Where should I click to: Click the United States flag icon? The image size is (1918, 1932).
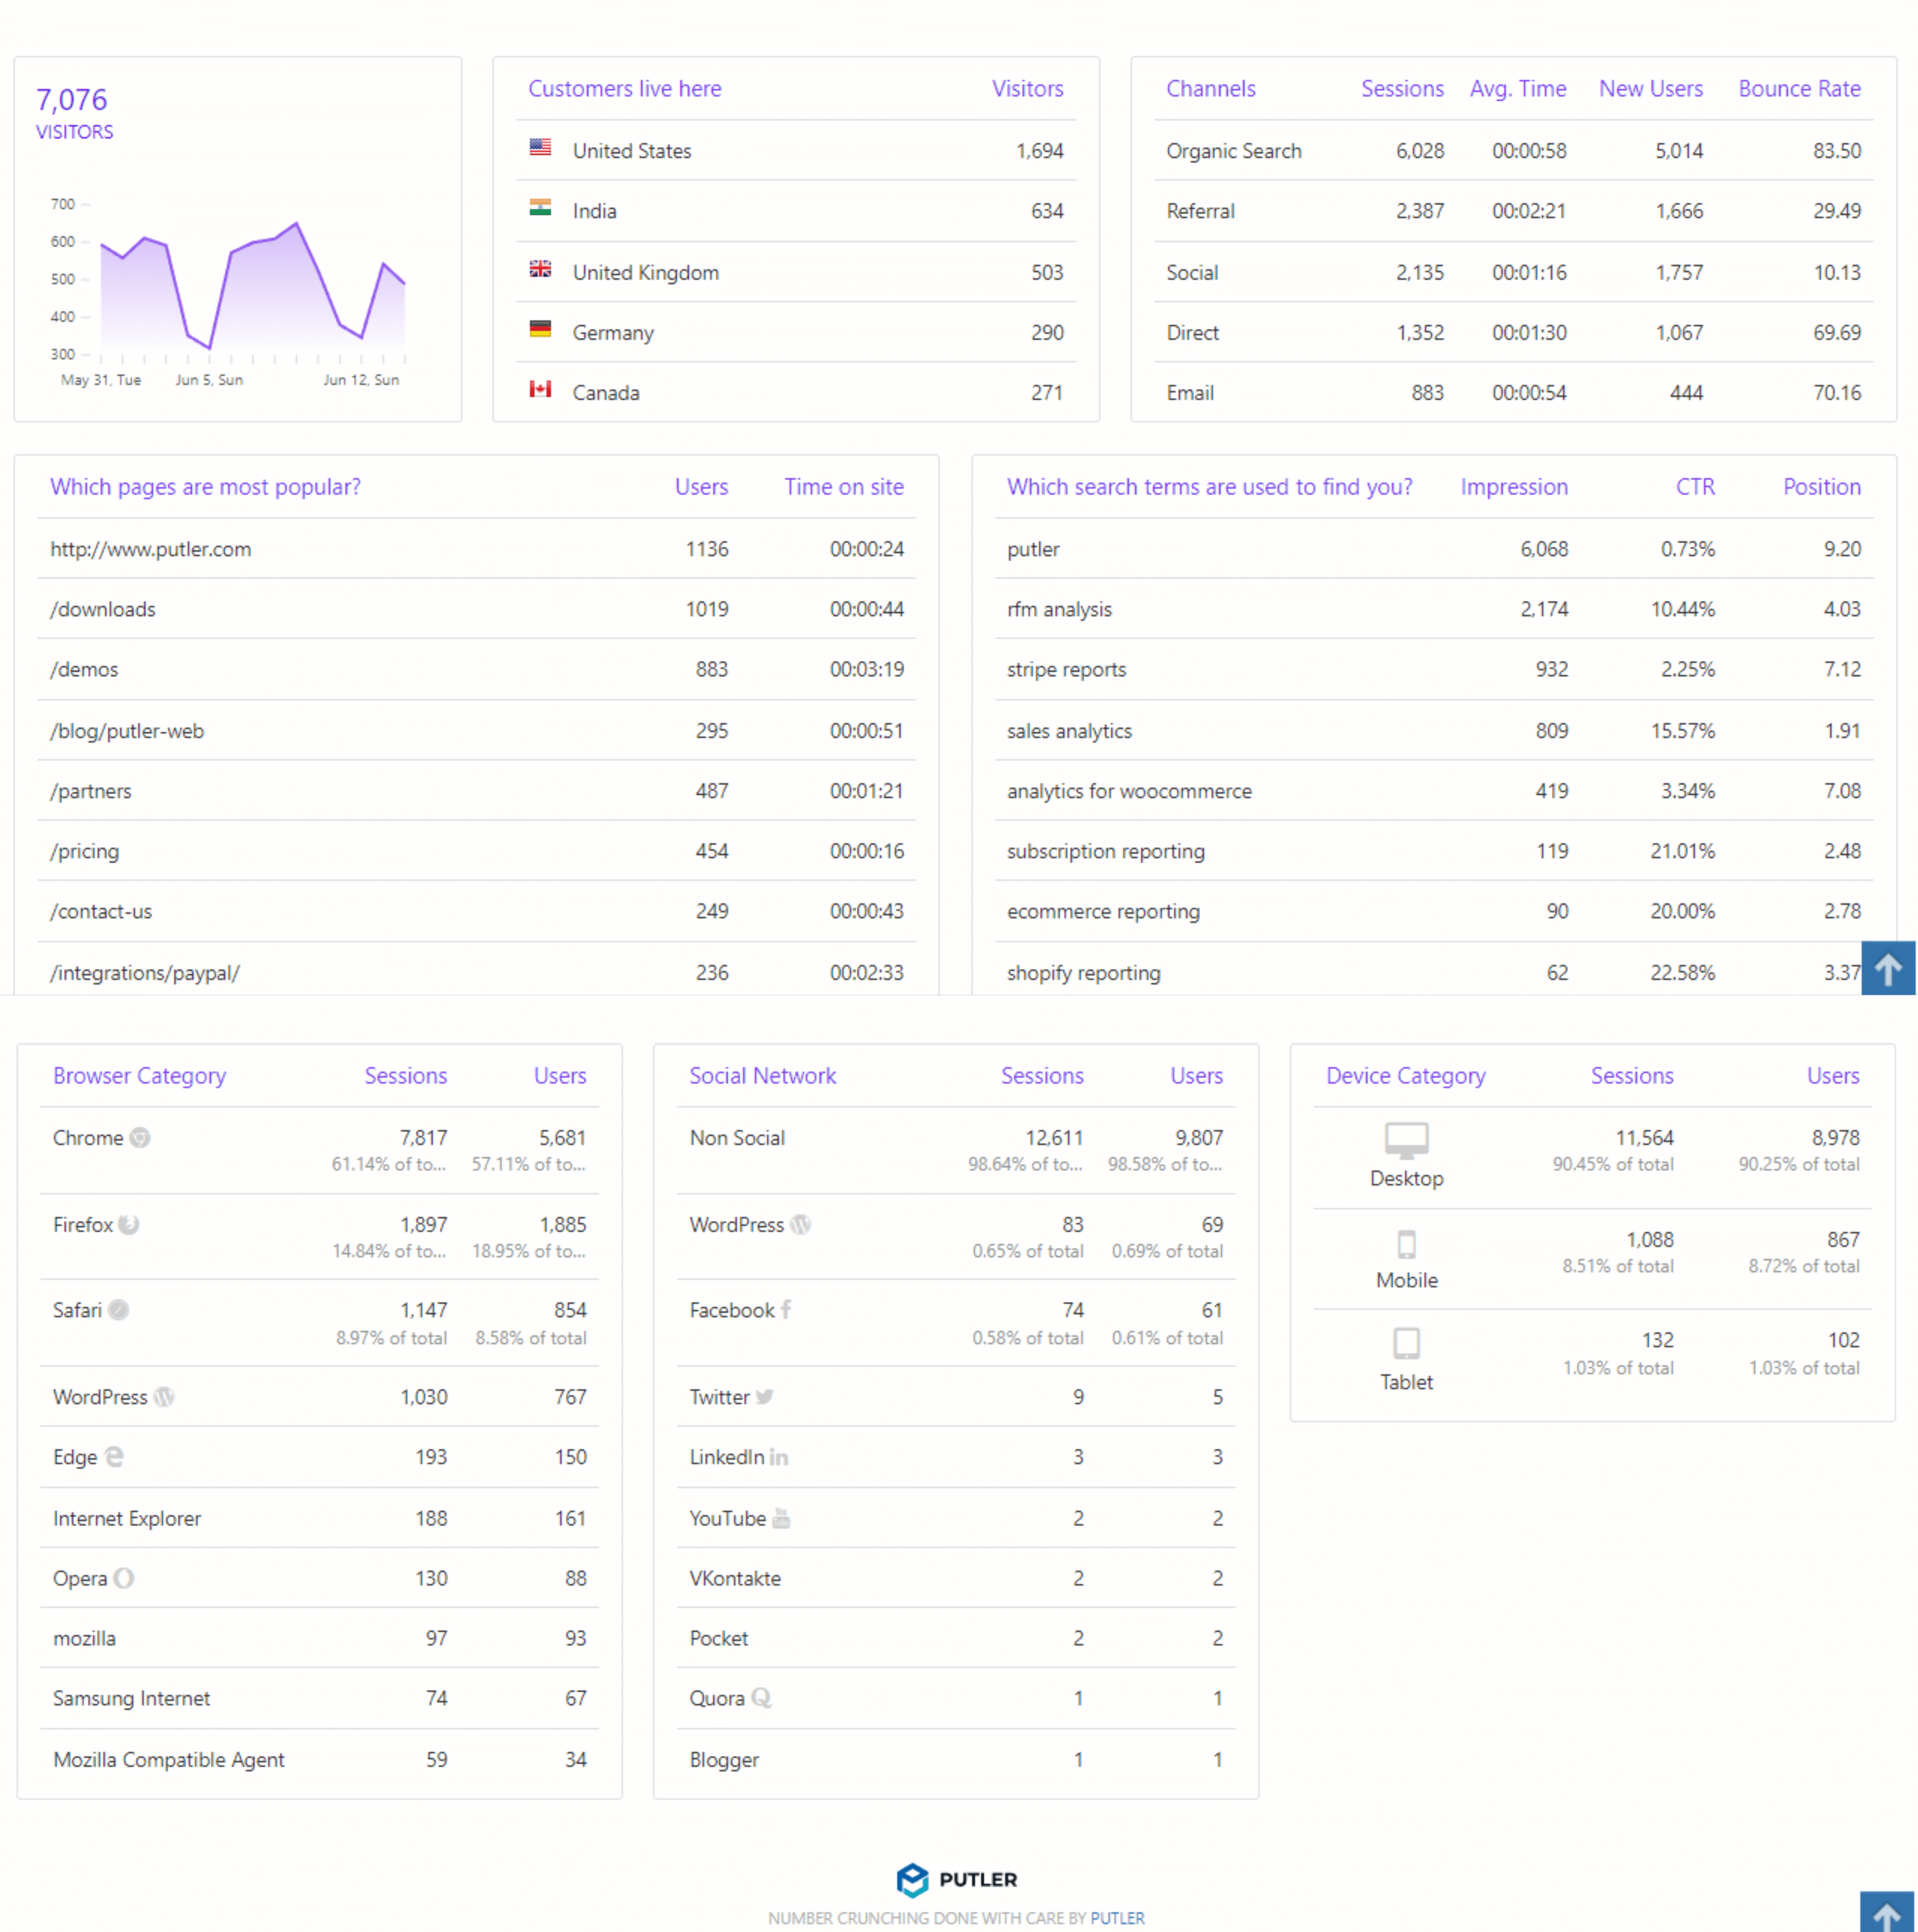(x=540, y=147)
